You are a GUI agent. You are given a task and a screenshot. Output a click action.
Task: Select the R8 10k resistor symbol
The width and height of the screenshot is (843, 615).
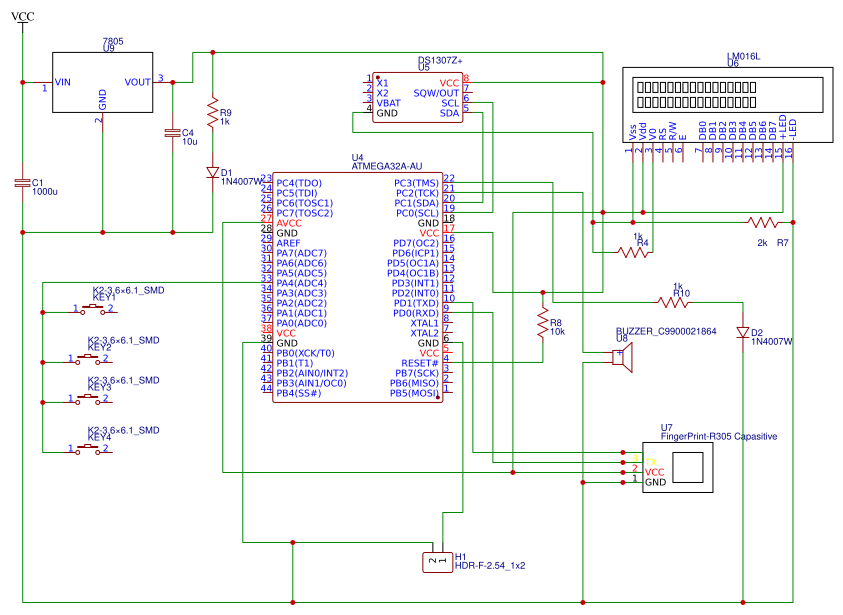543,323
